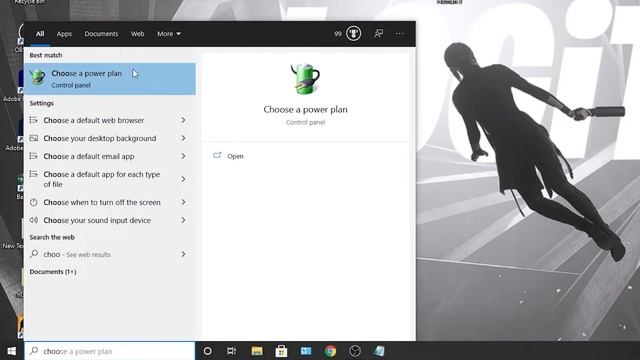640x360 pixels.
Task: Open Microsoft Store from the taskbar
Action: click(281, 351)
